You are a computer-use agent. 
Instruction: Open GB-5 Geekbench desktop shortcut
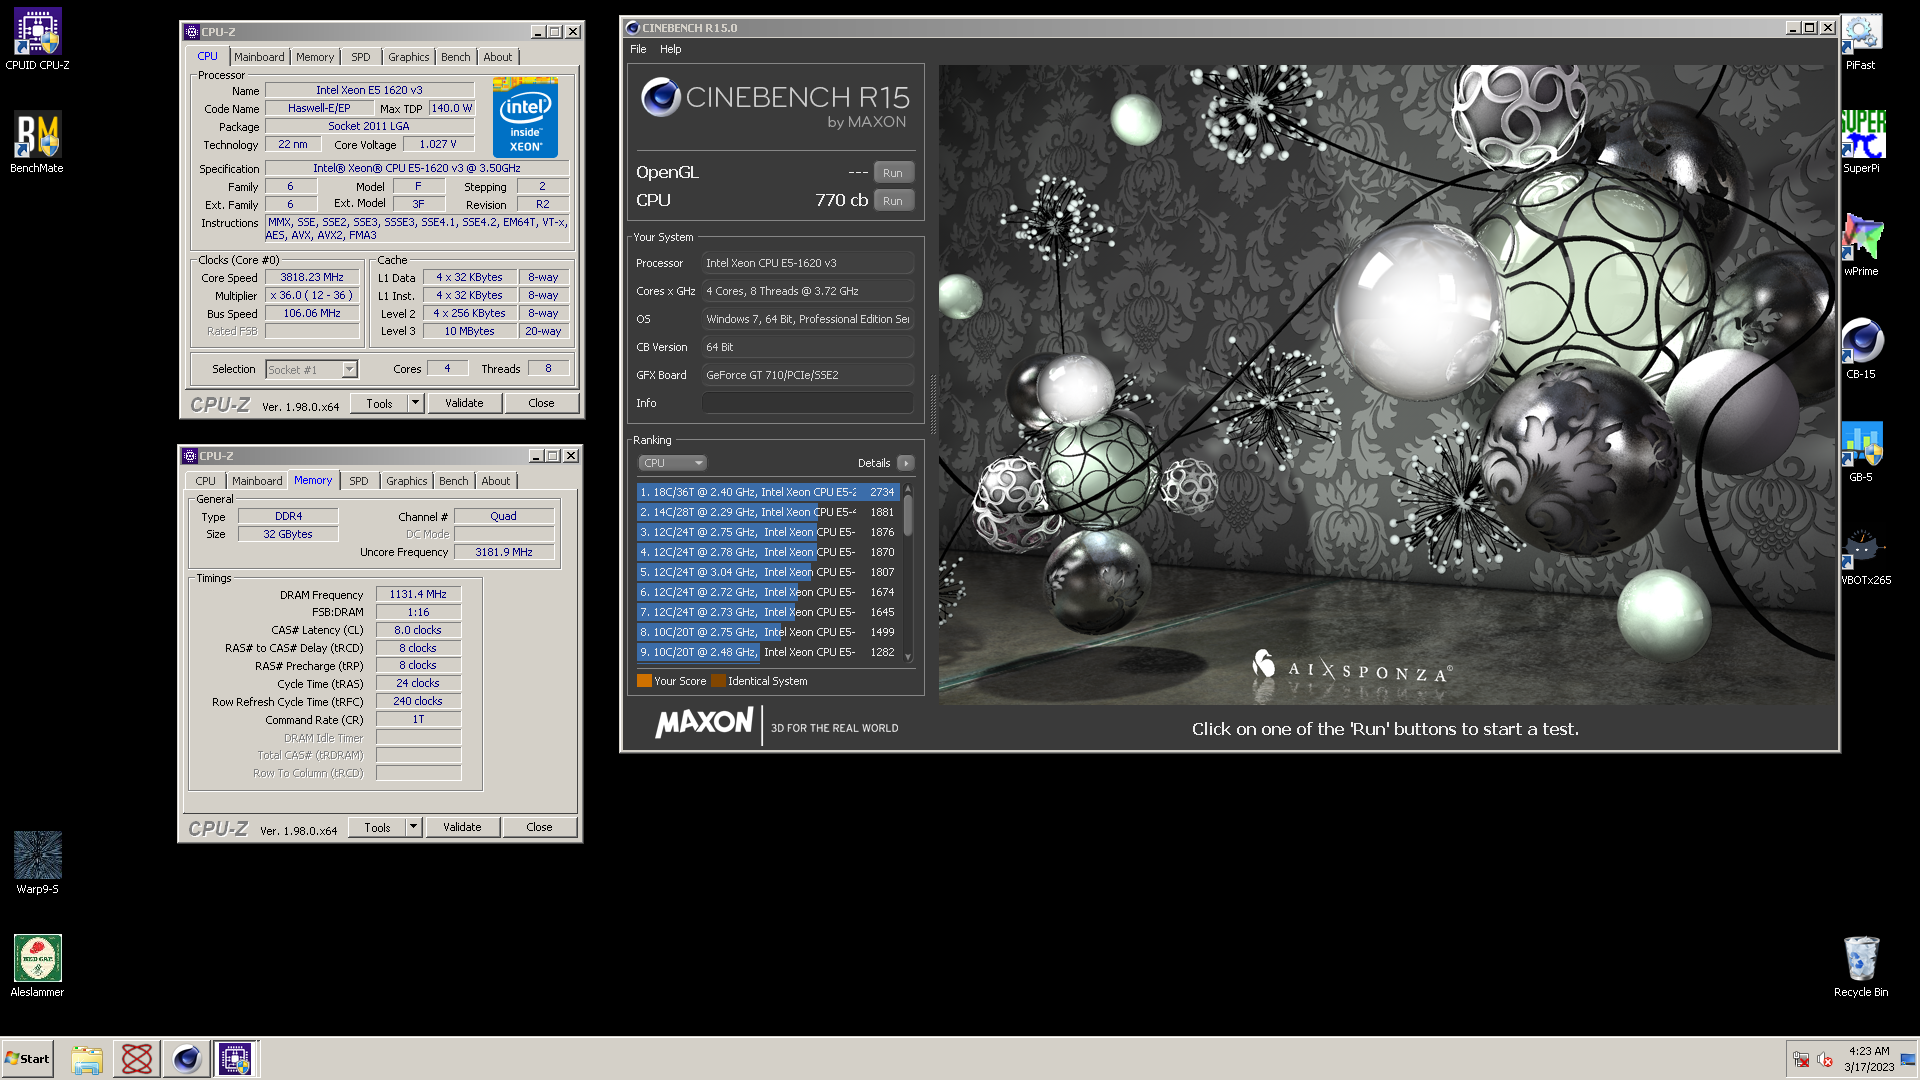[1861, 452]
